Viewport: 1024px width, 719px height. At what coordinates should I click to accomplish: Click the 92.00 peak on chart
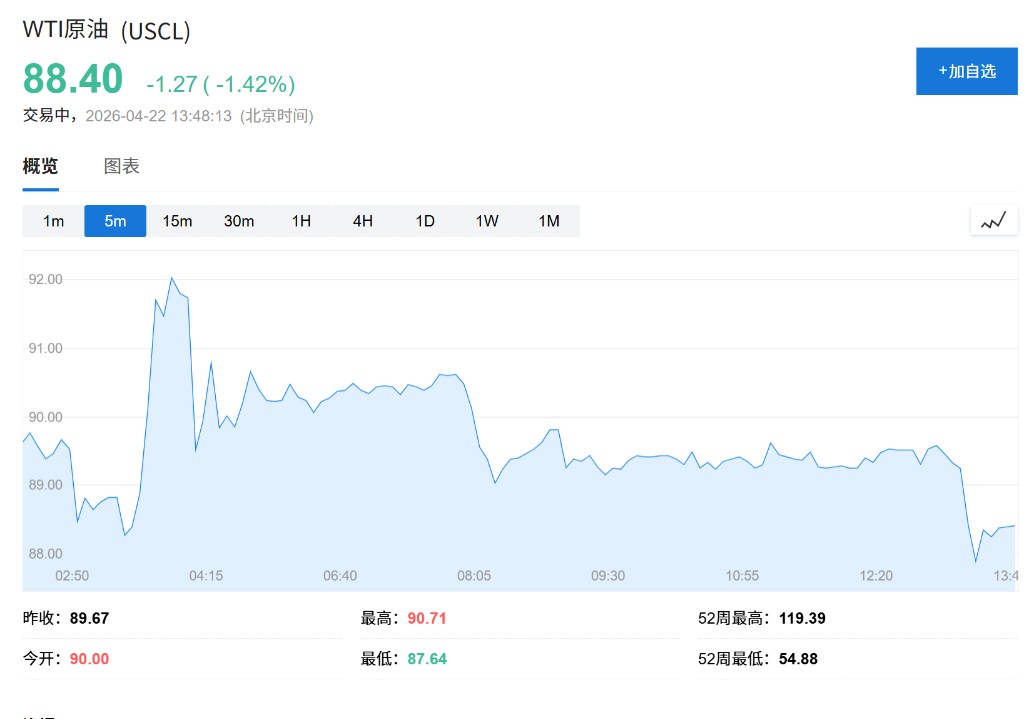(x=171, y=278)
